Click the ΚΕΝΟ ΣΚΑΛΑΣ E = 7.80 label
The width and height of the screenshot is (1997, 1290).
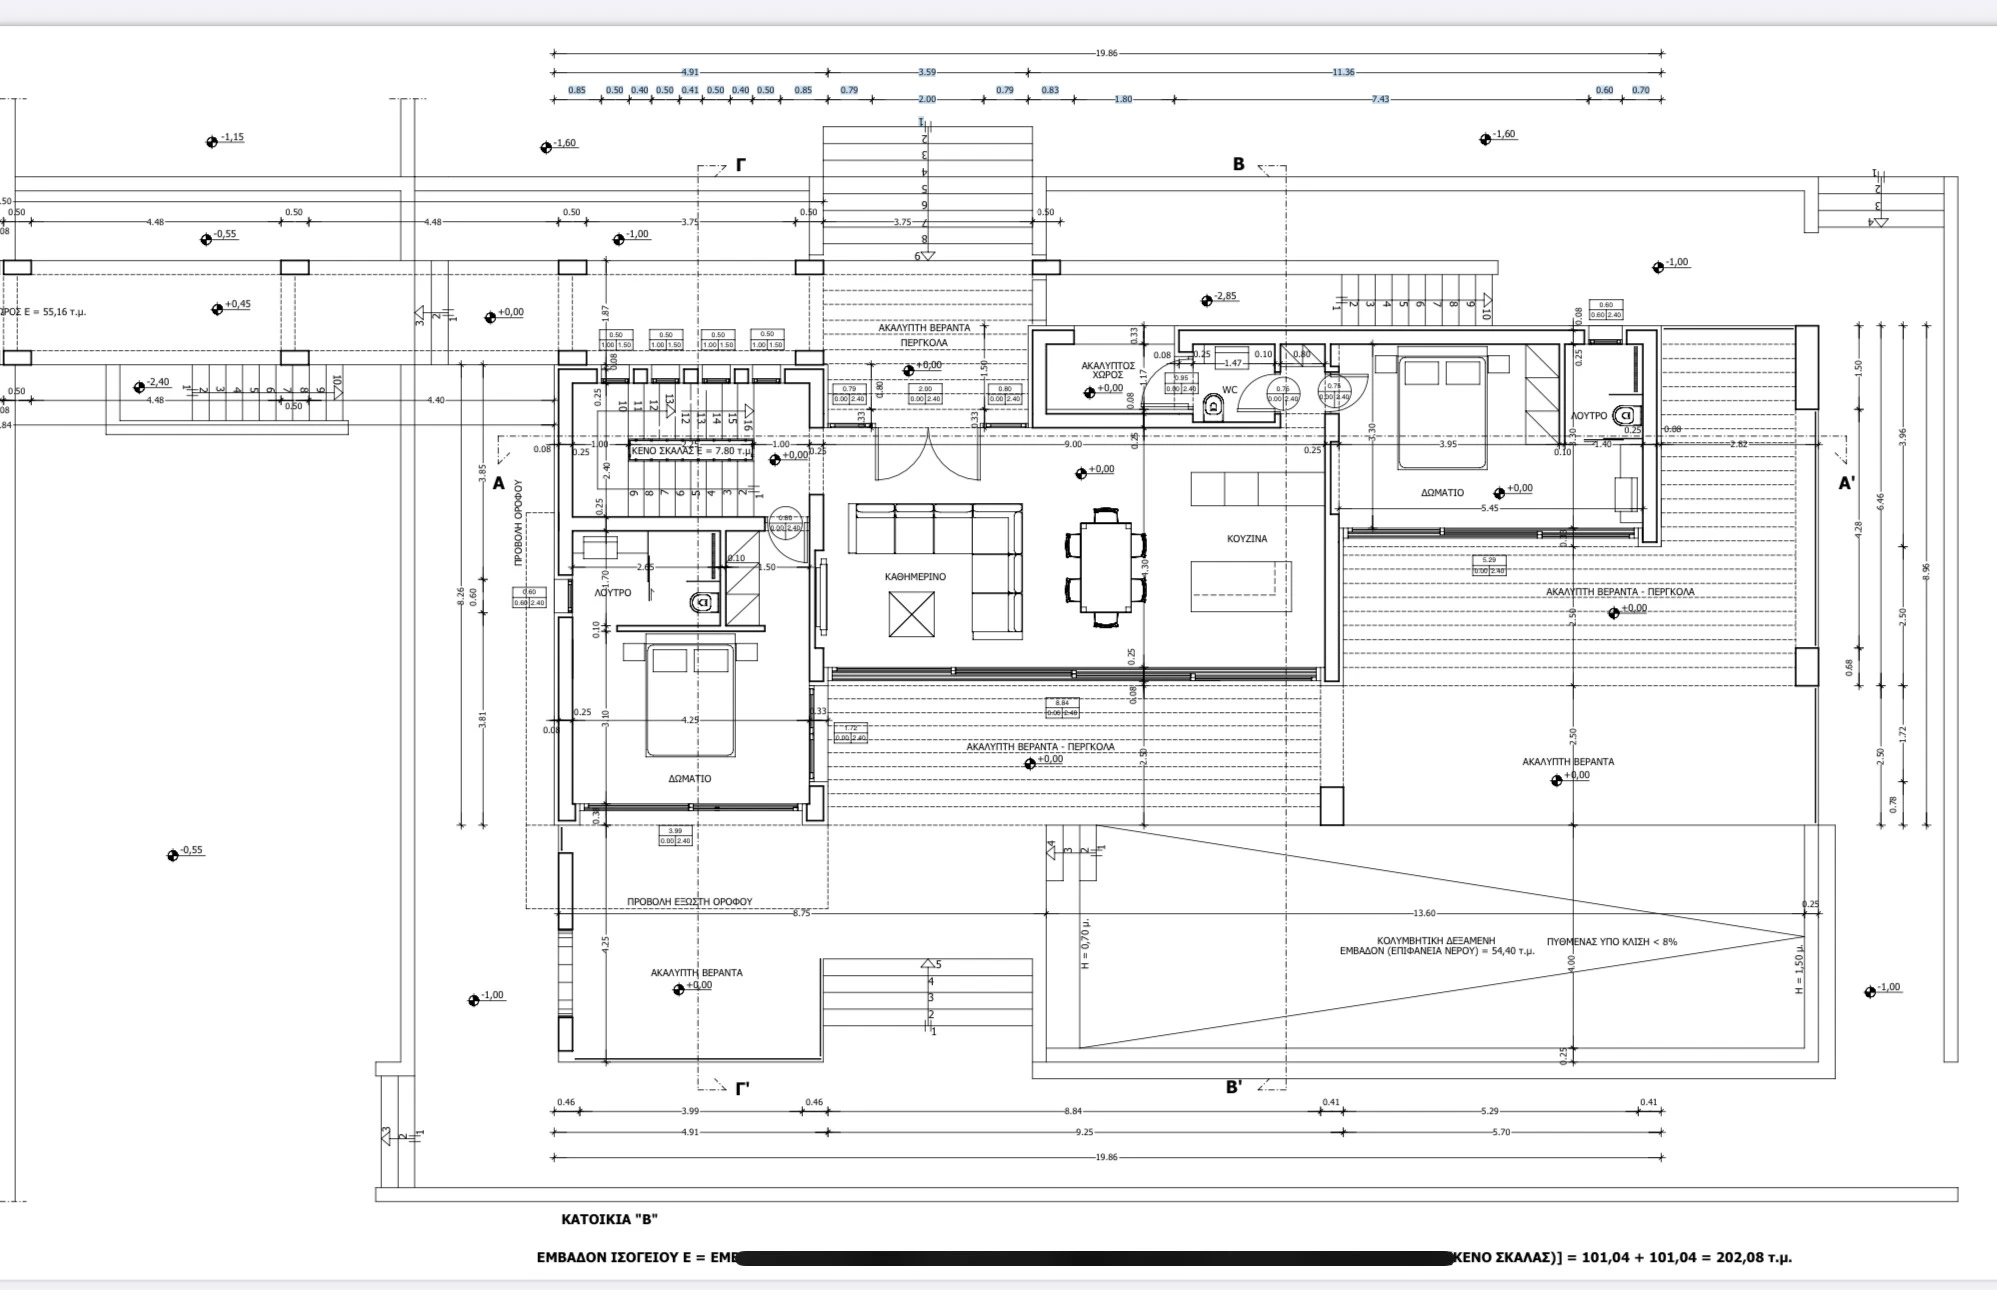(x=691, y=451)
